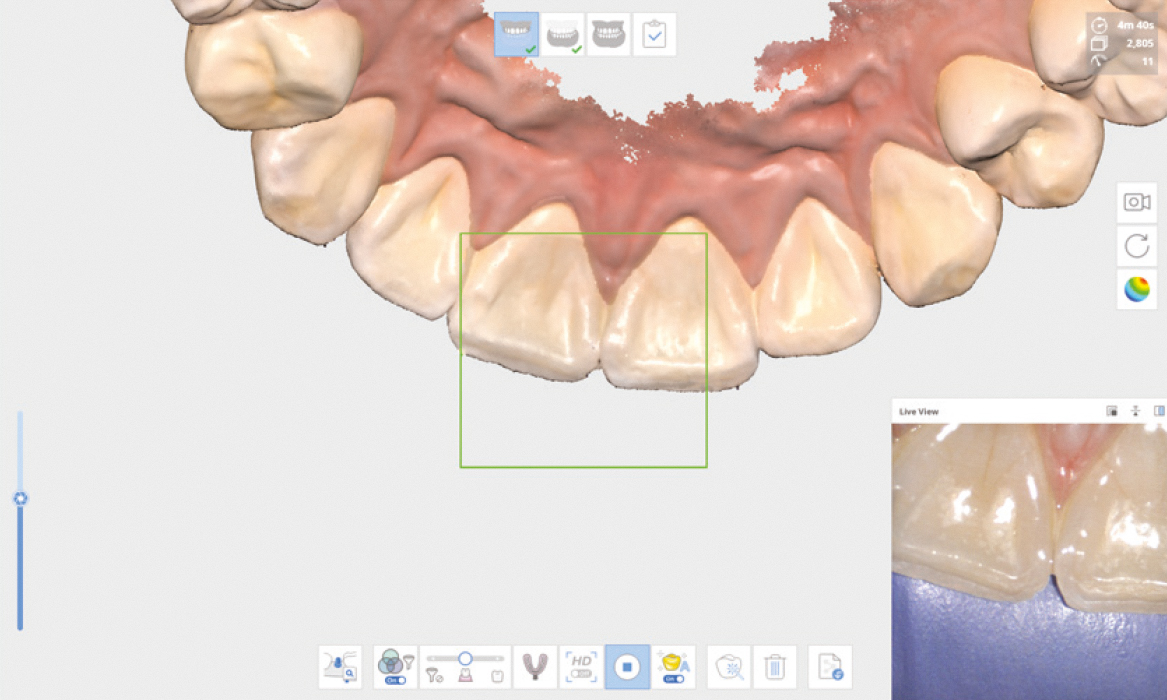Image resolution: width=1167 pixels, height=700 pixels.
Task: Click the scan speed gauge icon
Action: (1099, 62)
